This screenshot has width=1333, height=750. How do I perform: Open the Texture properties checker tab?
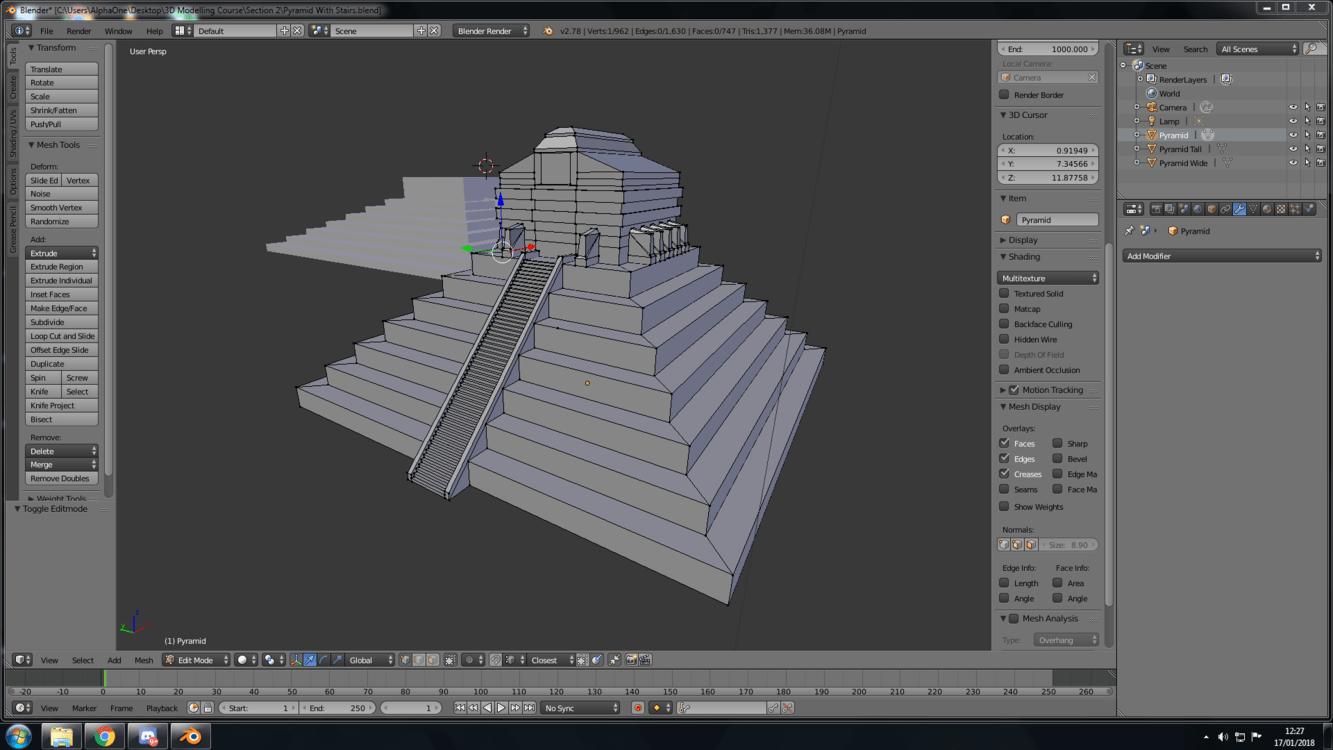point(1281,209)
